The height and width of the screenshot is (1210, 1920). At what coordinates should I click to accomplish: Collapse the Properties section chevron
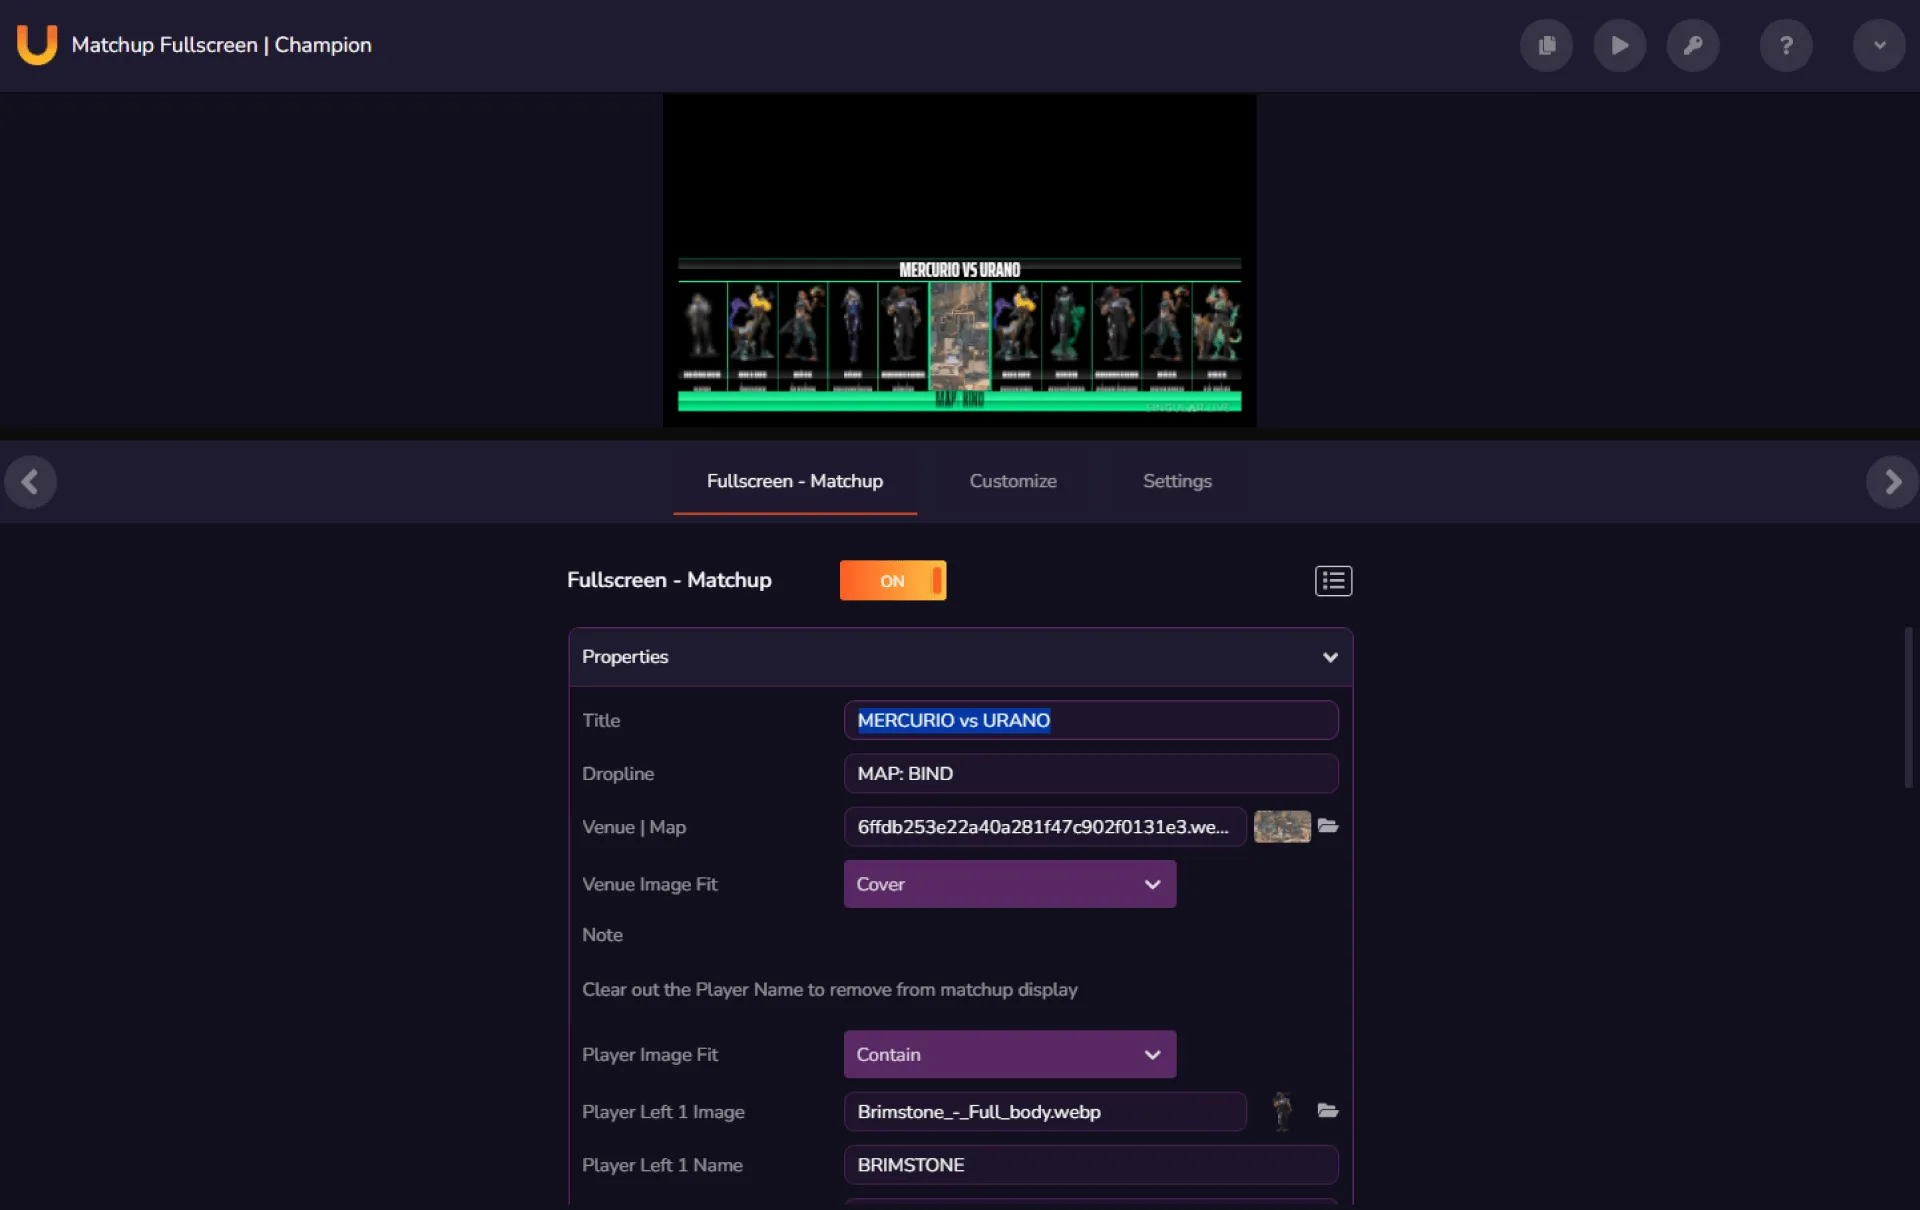(1330, 657)
